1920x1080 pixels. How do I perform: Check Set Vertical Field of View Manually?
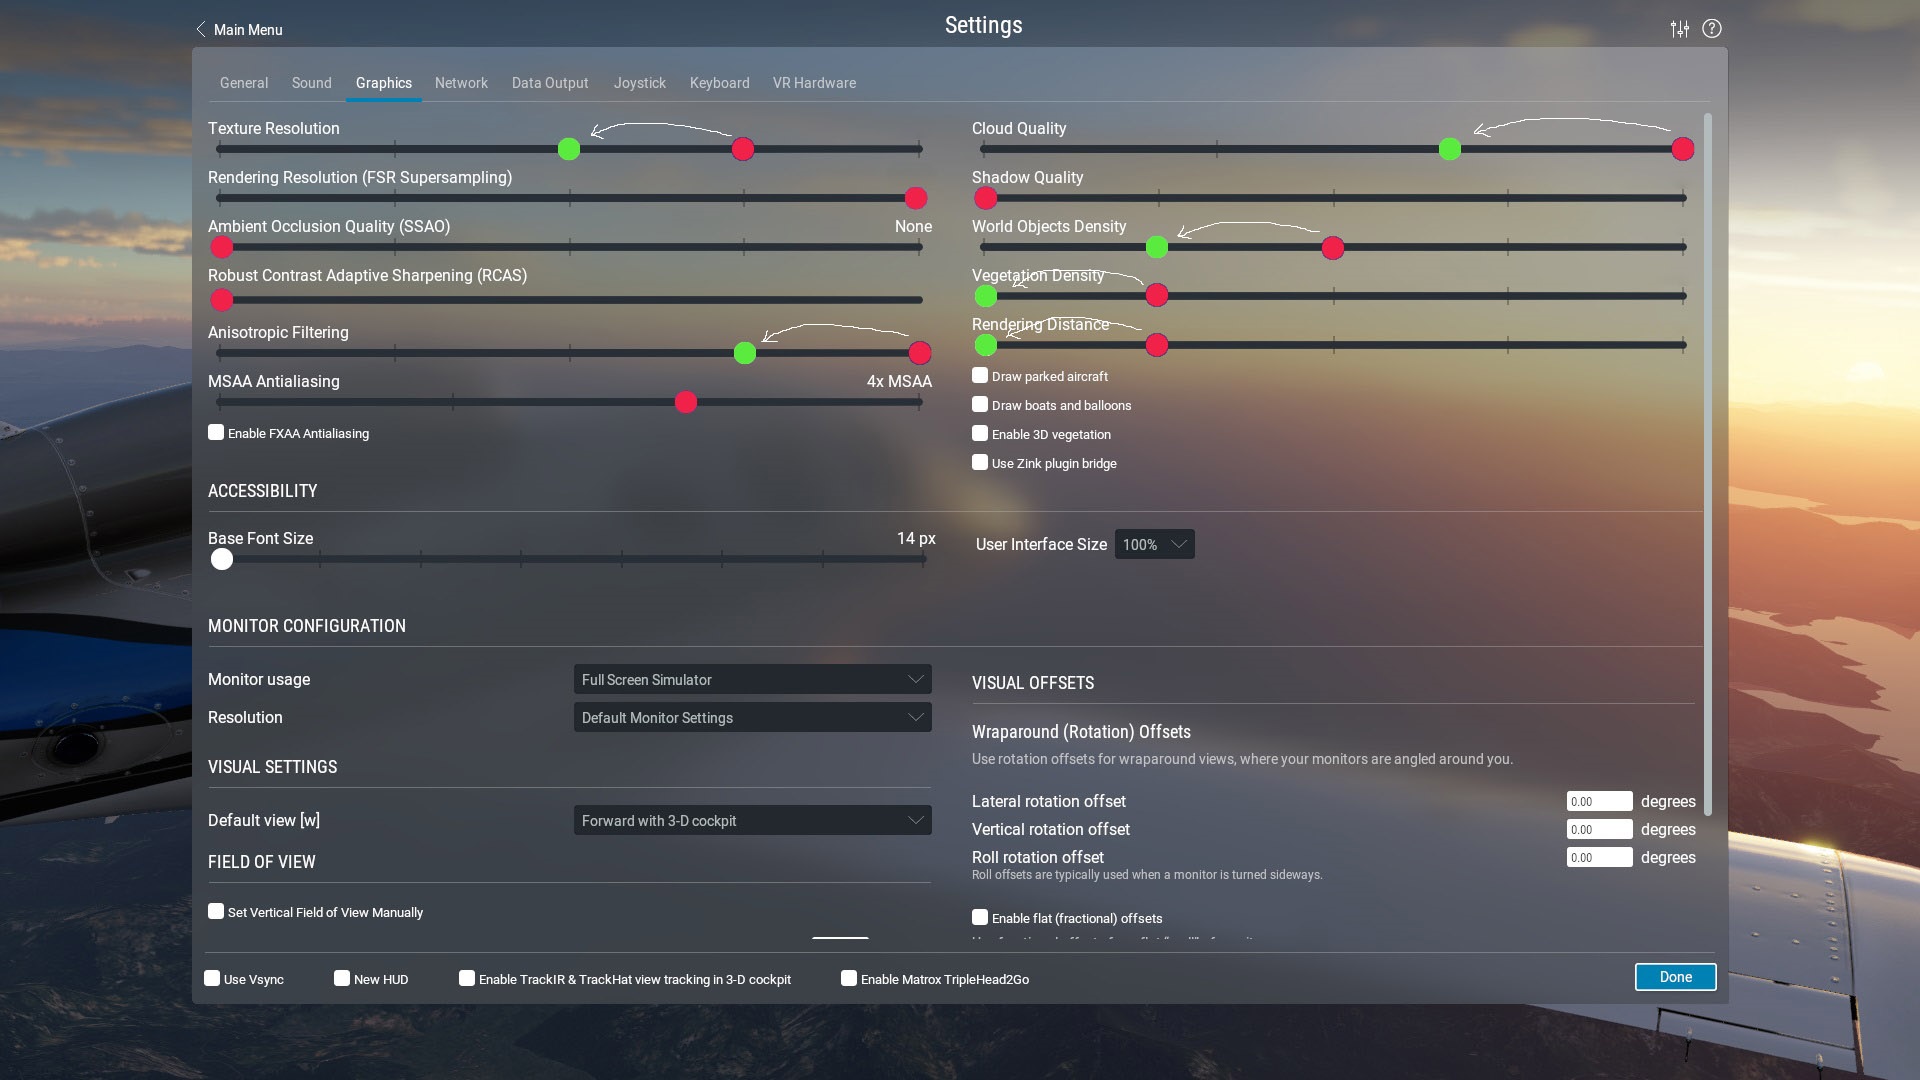[x=216, y=912]
